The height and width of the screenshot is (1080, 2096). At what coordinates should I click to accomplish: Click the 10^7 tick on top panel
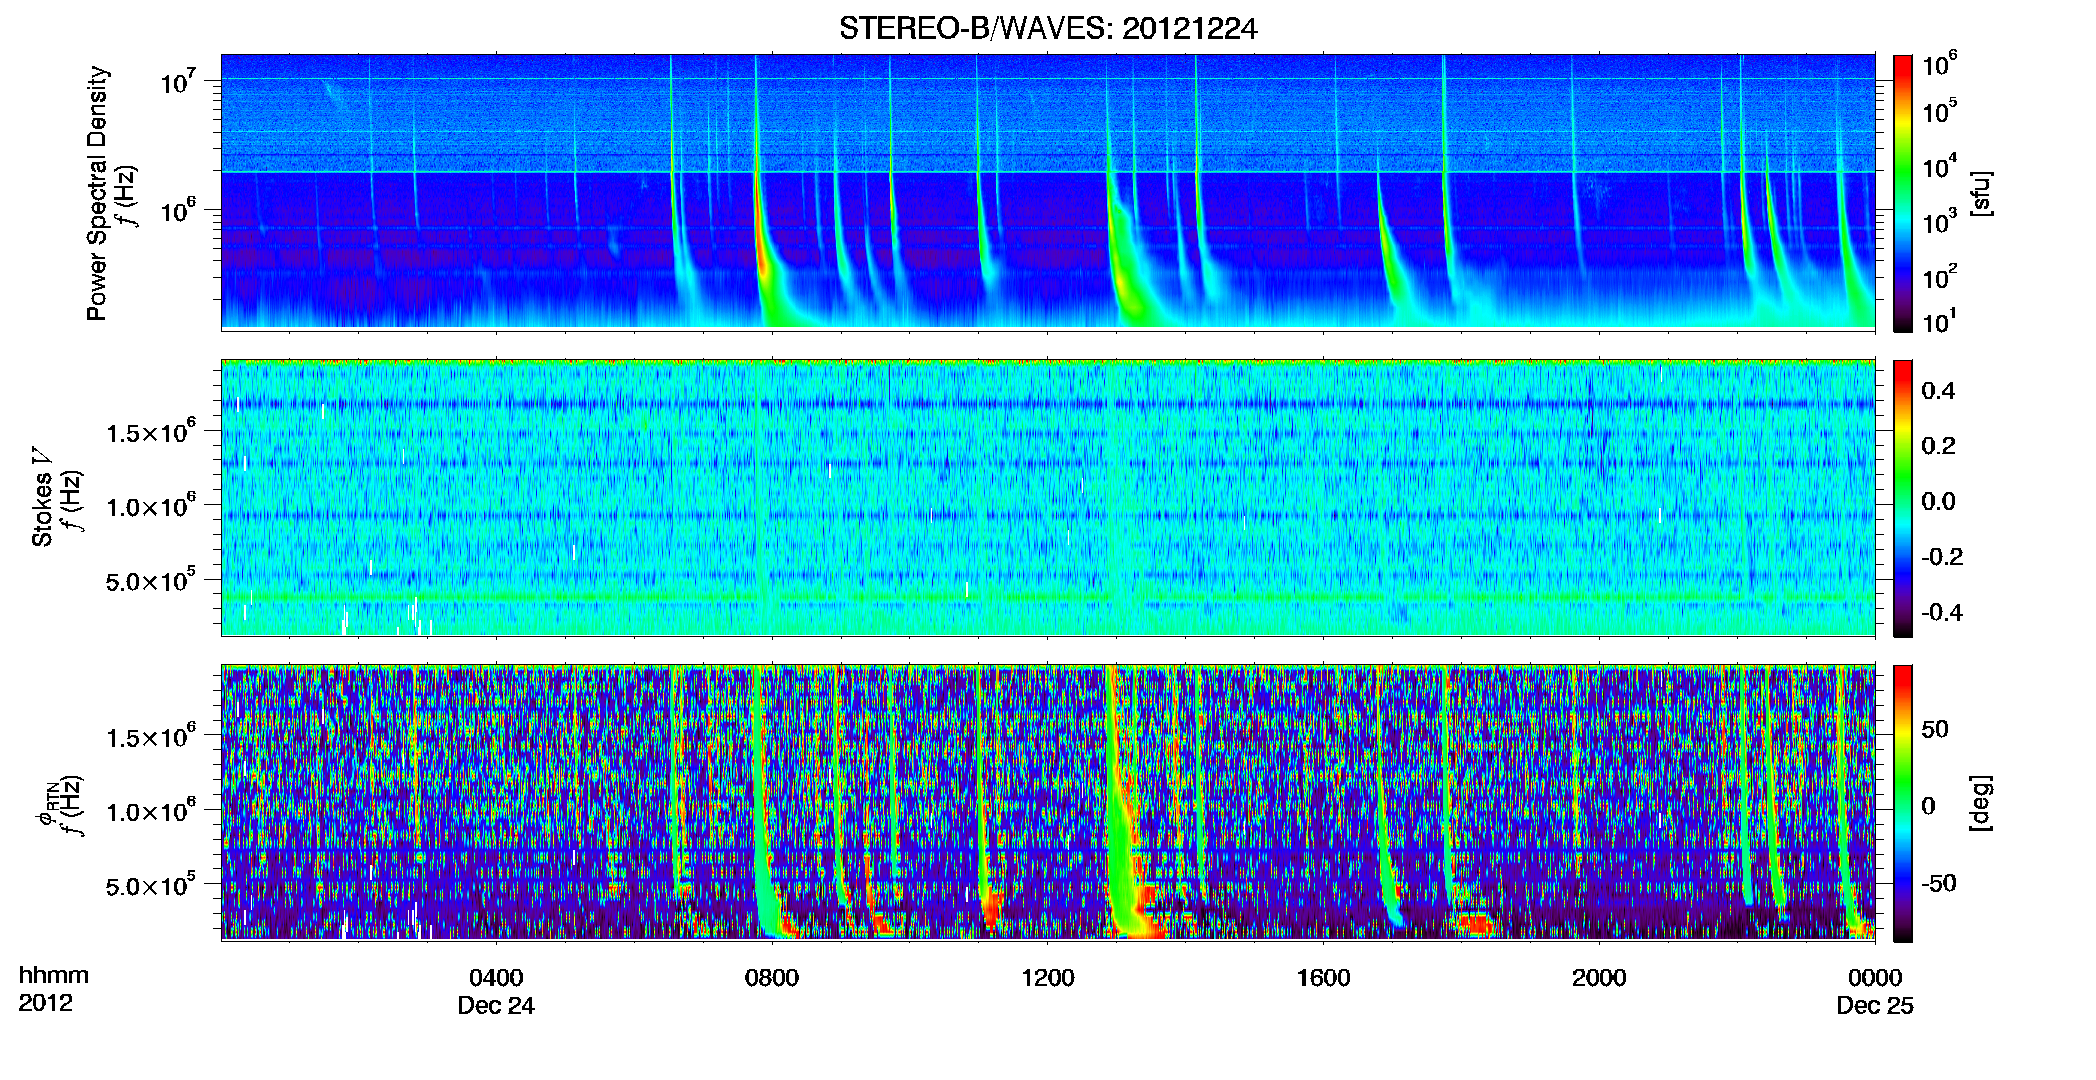[x=178, y=81]
